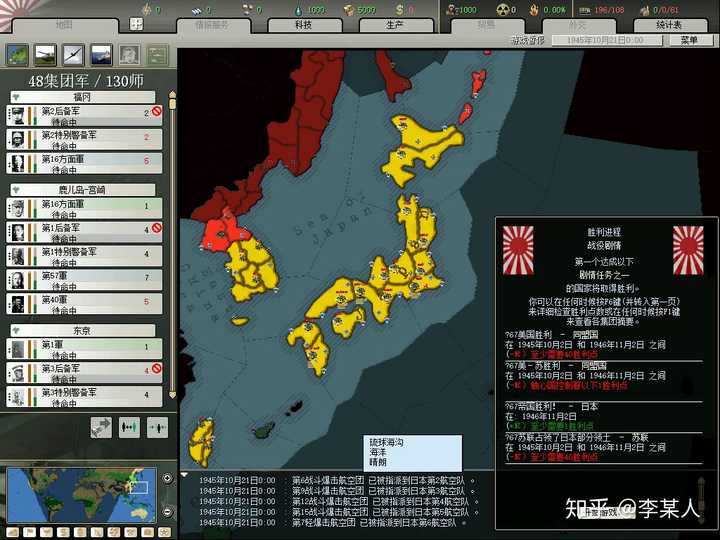
Task: Click log line about 第7轻爆击航空团
Action: [x=332, y=523]
